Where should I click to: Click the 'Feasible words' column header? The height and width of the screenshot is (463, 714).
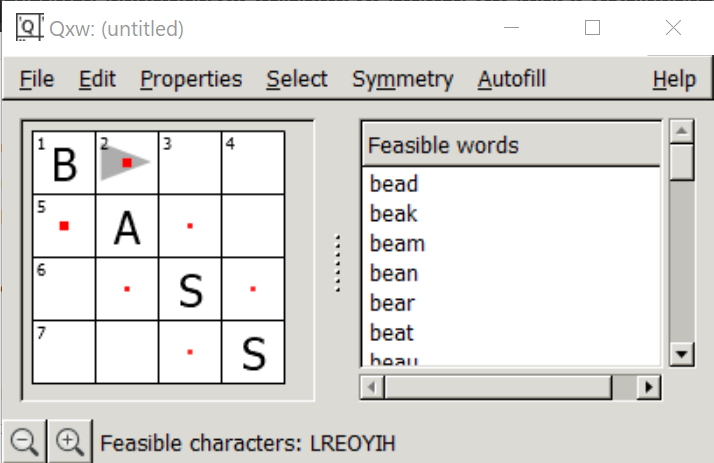511,146
